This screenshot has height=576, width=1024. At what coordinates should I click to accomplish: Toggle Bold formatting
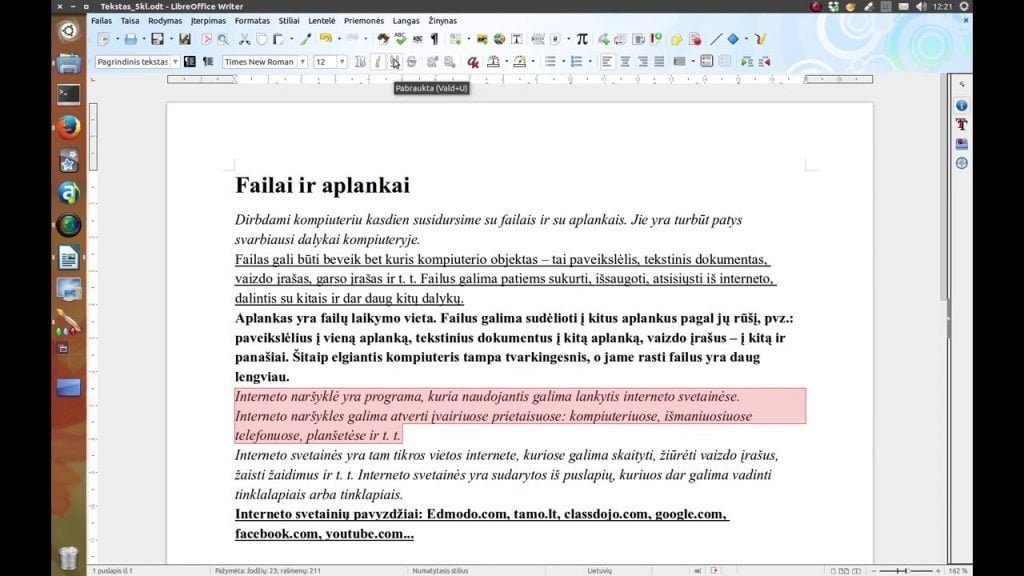pos(360,62)
